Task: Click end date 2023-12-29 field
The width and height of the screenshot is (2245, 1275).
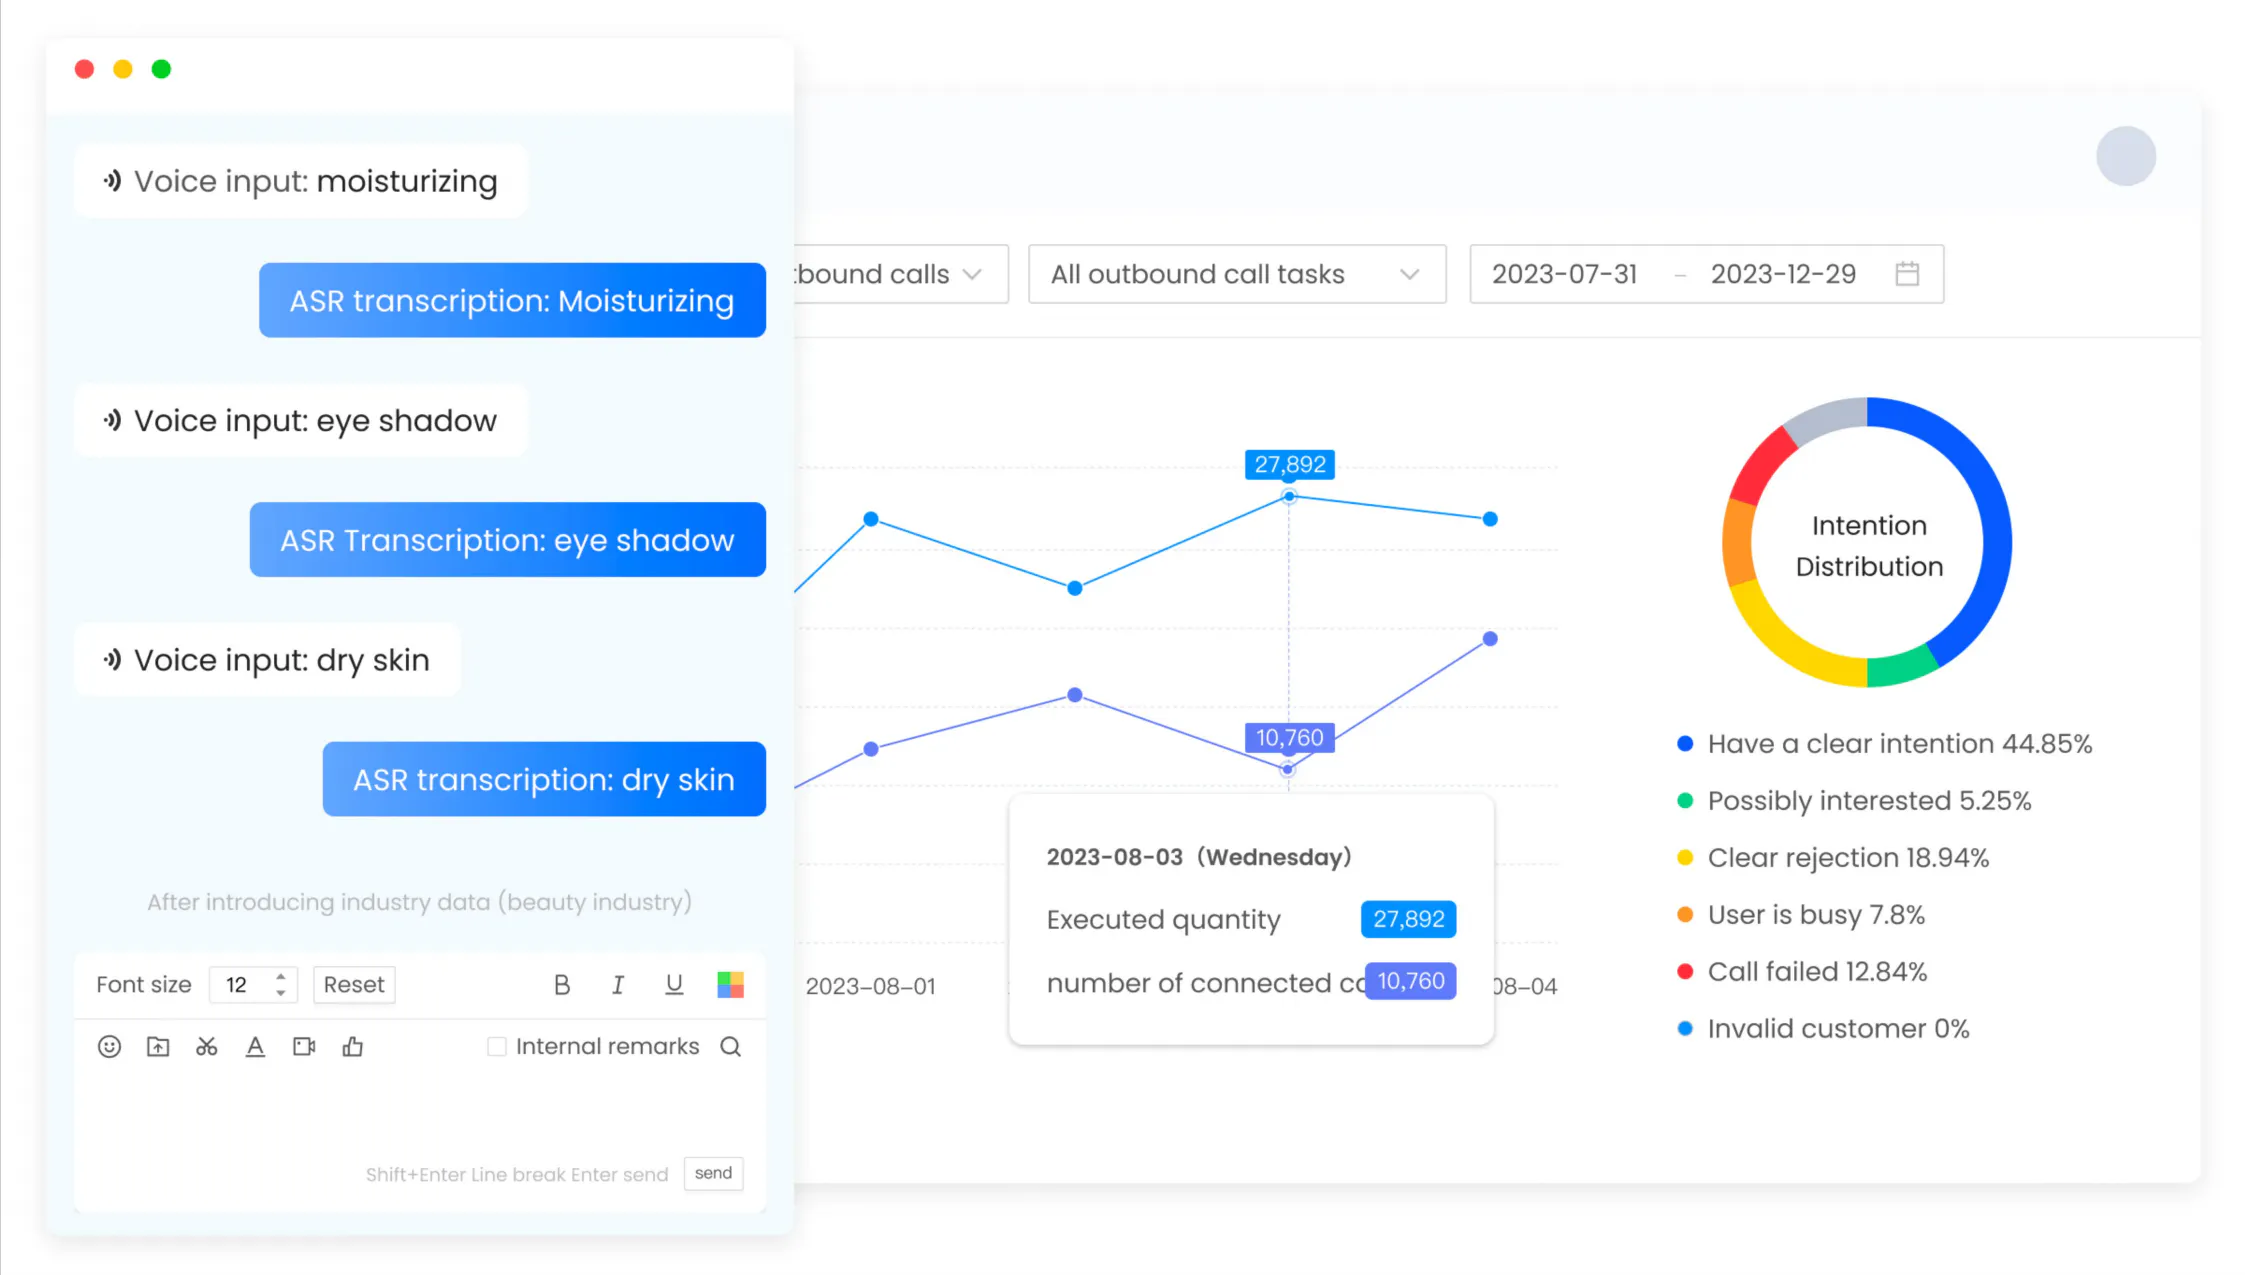Action: tap(1783, 274)
